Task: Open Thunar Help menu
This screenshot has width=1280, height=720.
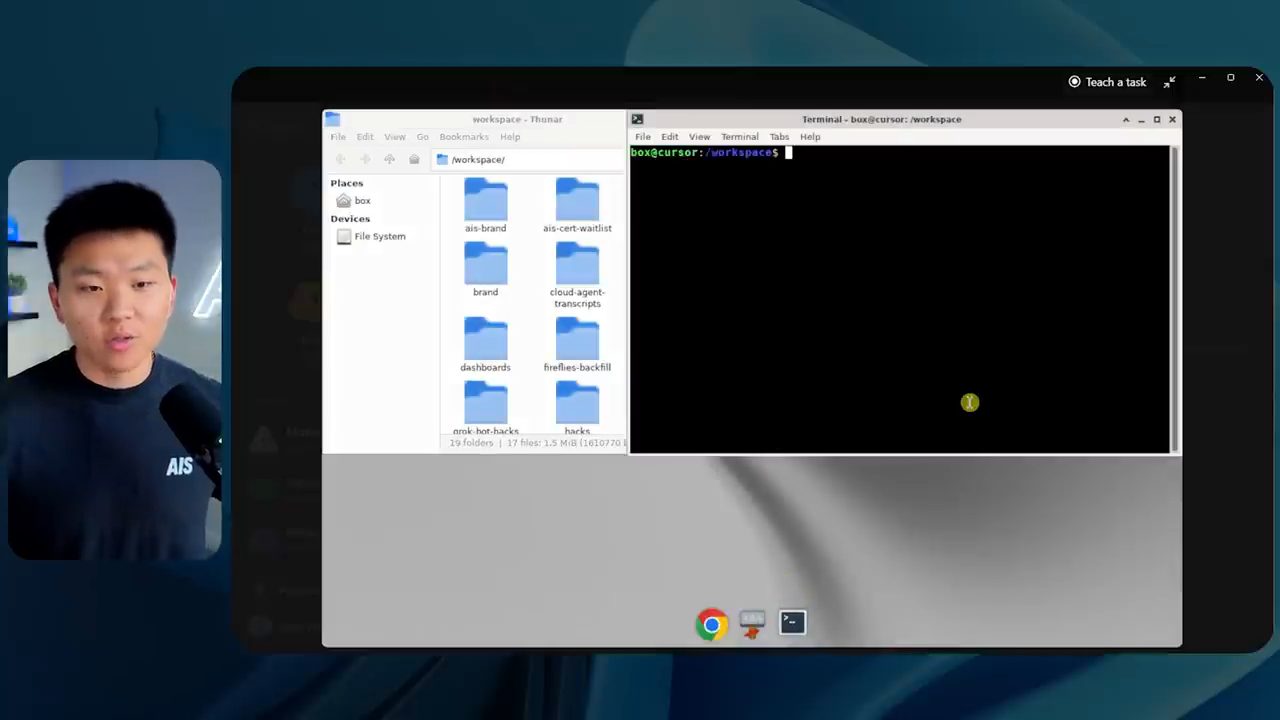Action: 510,137
